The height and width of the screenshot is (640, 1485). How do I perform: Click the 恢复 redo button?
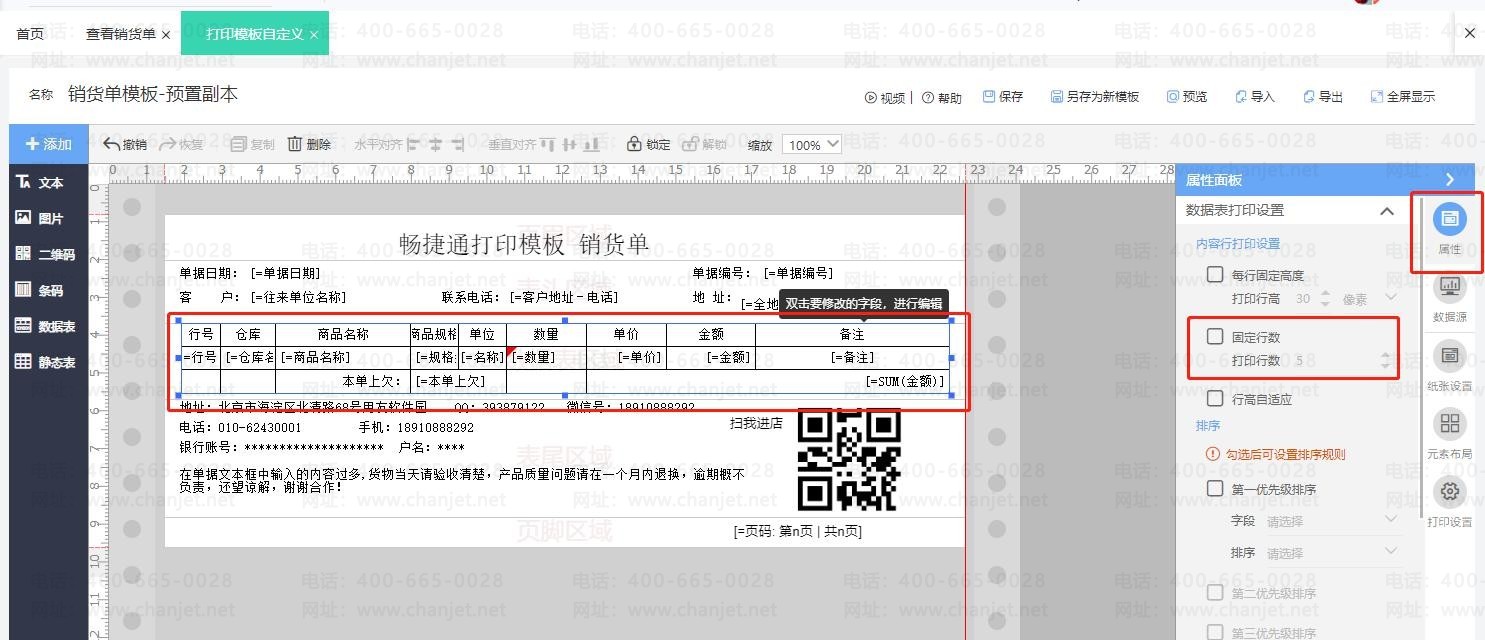[181, 144]
